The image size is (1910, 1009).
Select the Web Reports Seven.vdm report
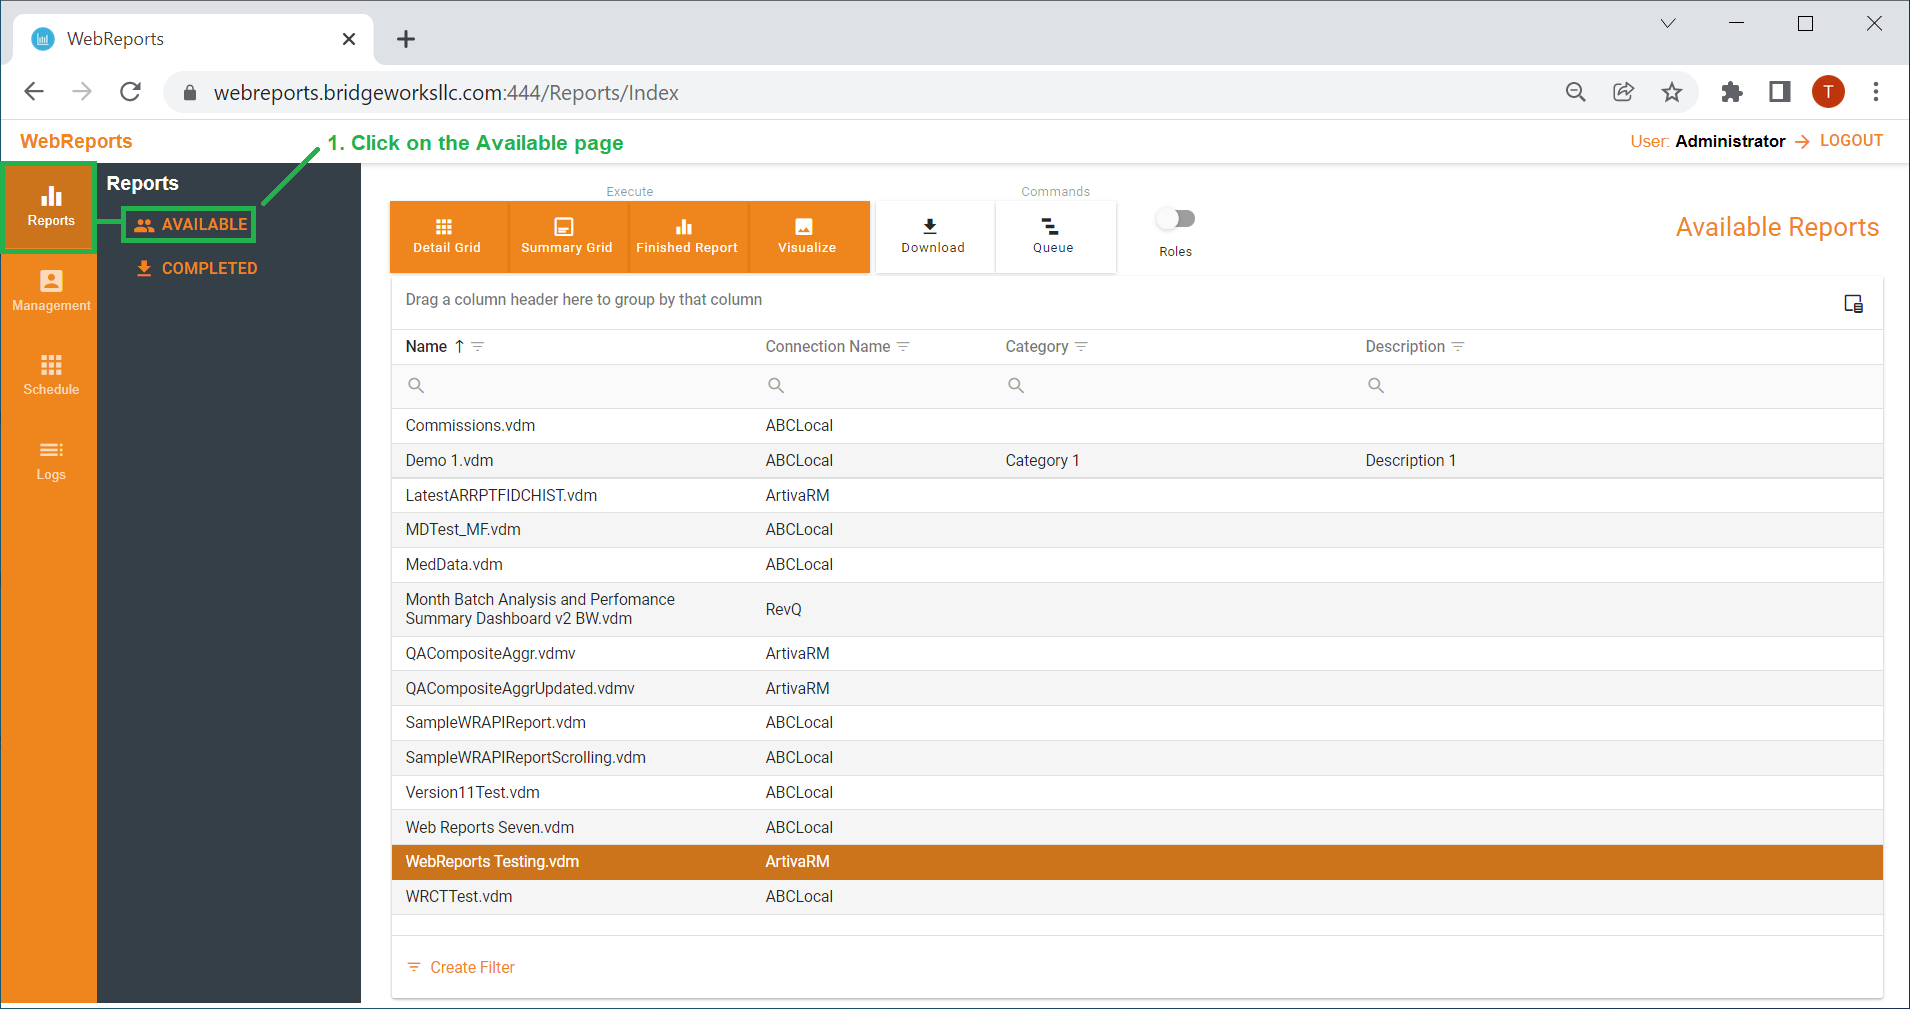[x=1137, y=827]
